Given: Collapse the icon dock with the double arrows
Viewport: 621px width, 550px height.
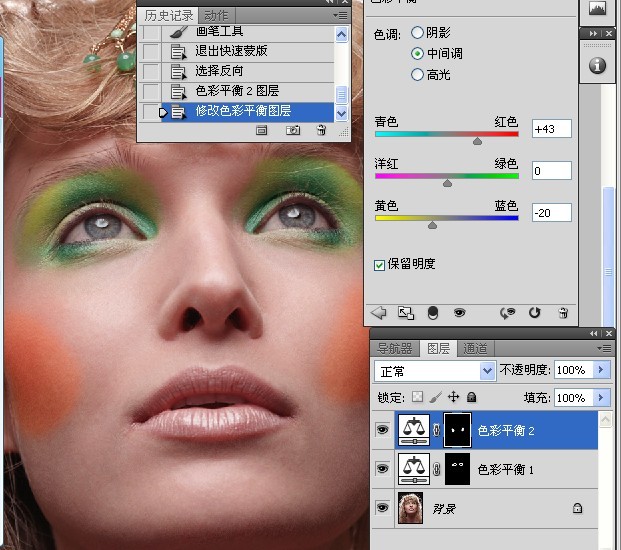Looking at the screenshot, I should [x=593, y=34].
